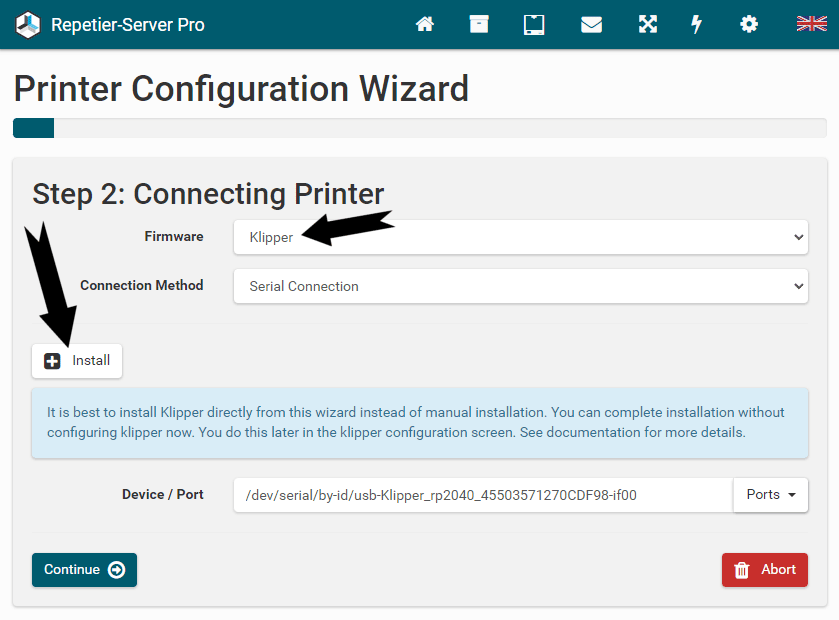The height and width of the screenshot is (620, 839).
Task: Click the plus icon on Install button
Action: 53,361
